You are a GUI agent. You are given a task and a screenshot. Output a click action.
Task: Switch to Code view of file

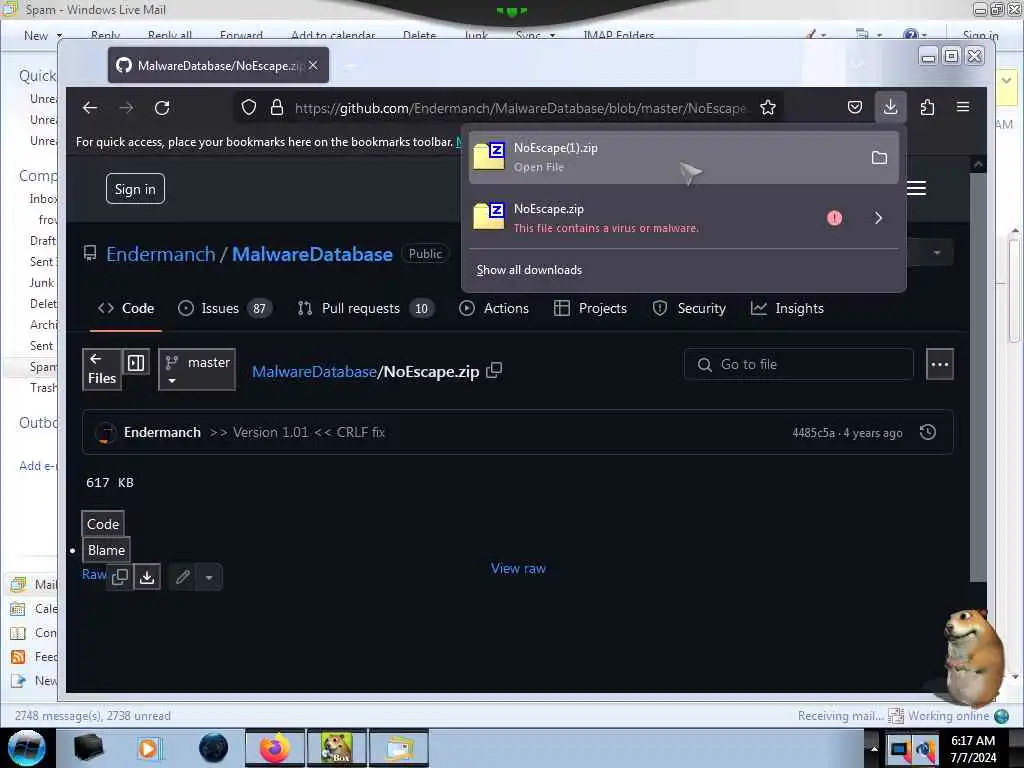click(x=103, y=524)
